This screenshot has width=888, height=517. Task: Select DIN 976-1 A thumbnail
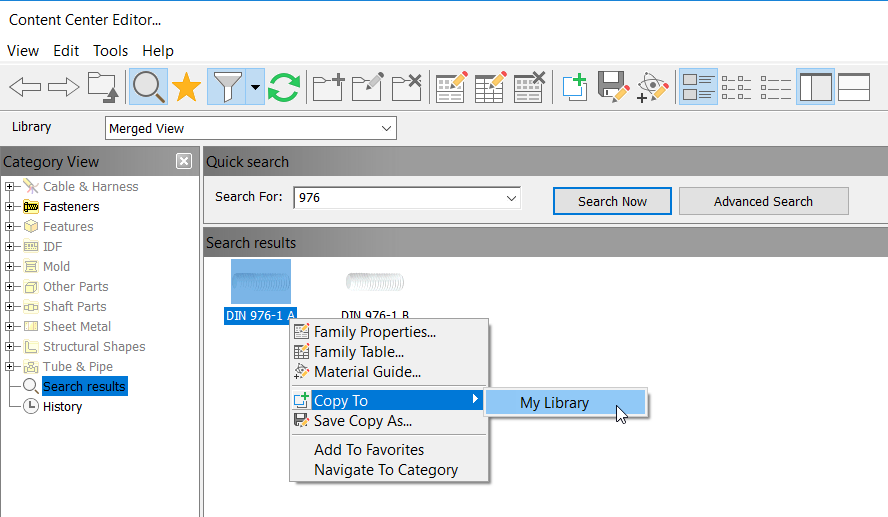pos(261,281)
